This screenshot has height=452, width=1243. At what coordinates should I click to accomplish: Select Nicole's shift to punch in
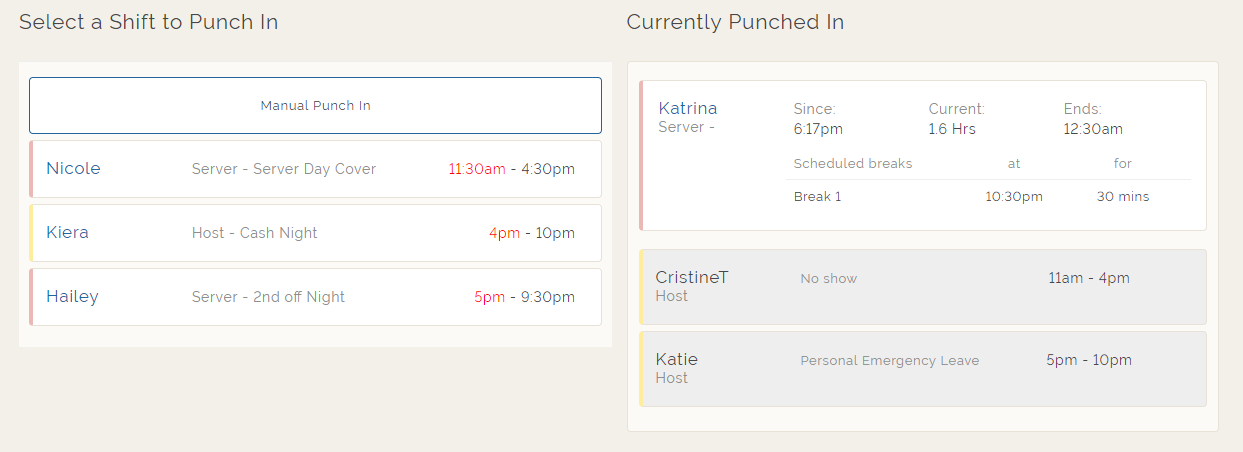click(74, 169)
